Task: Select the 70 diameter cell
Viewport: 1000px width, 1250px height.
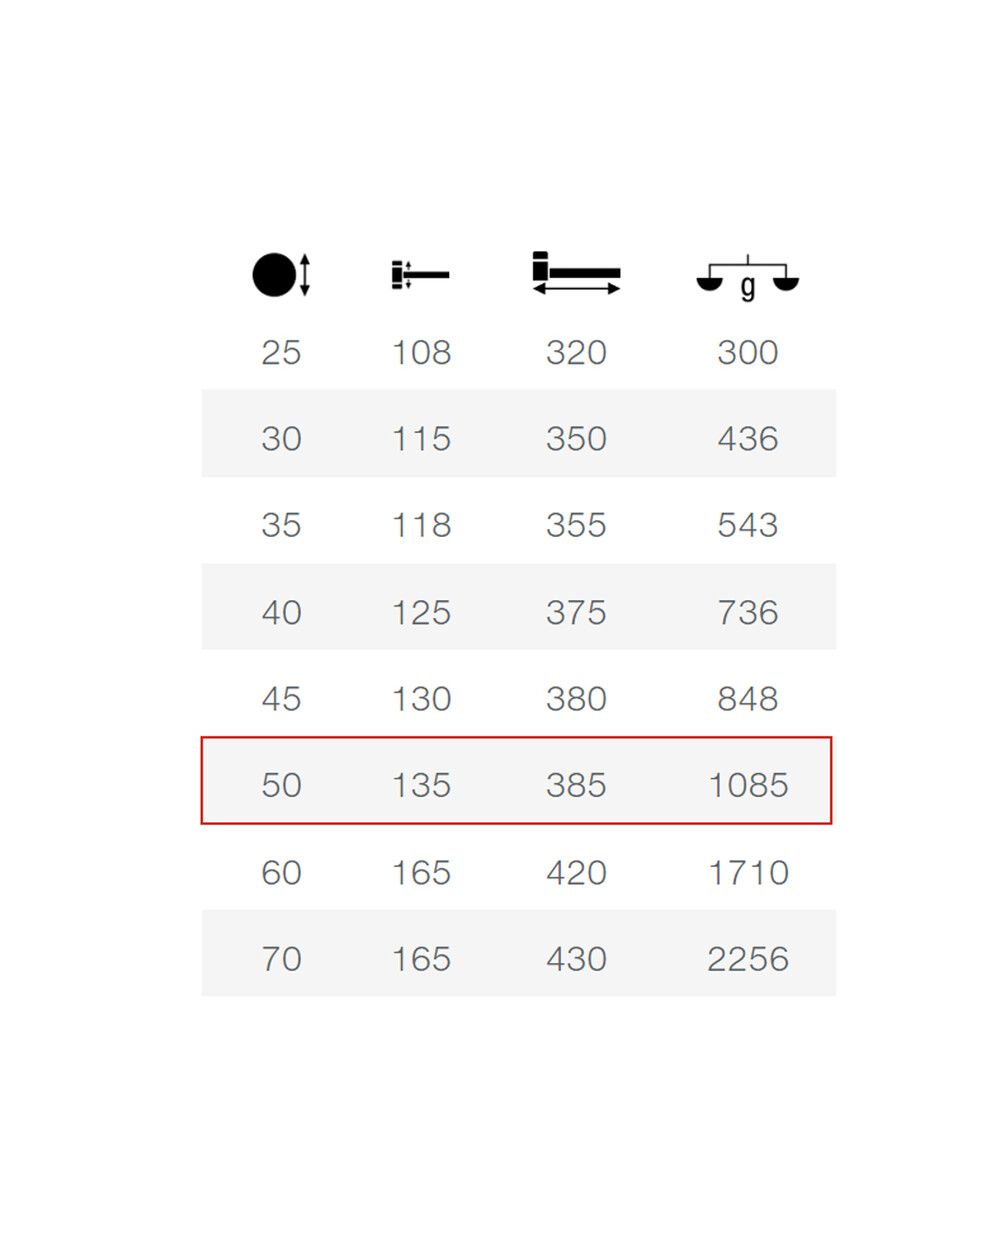Action: click(x=281, y=959)
